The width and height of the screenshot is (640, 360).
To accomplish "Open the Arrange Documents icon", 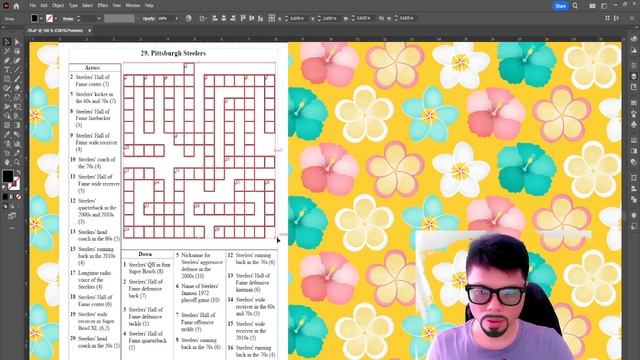I will [592, 6].
